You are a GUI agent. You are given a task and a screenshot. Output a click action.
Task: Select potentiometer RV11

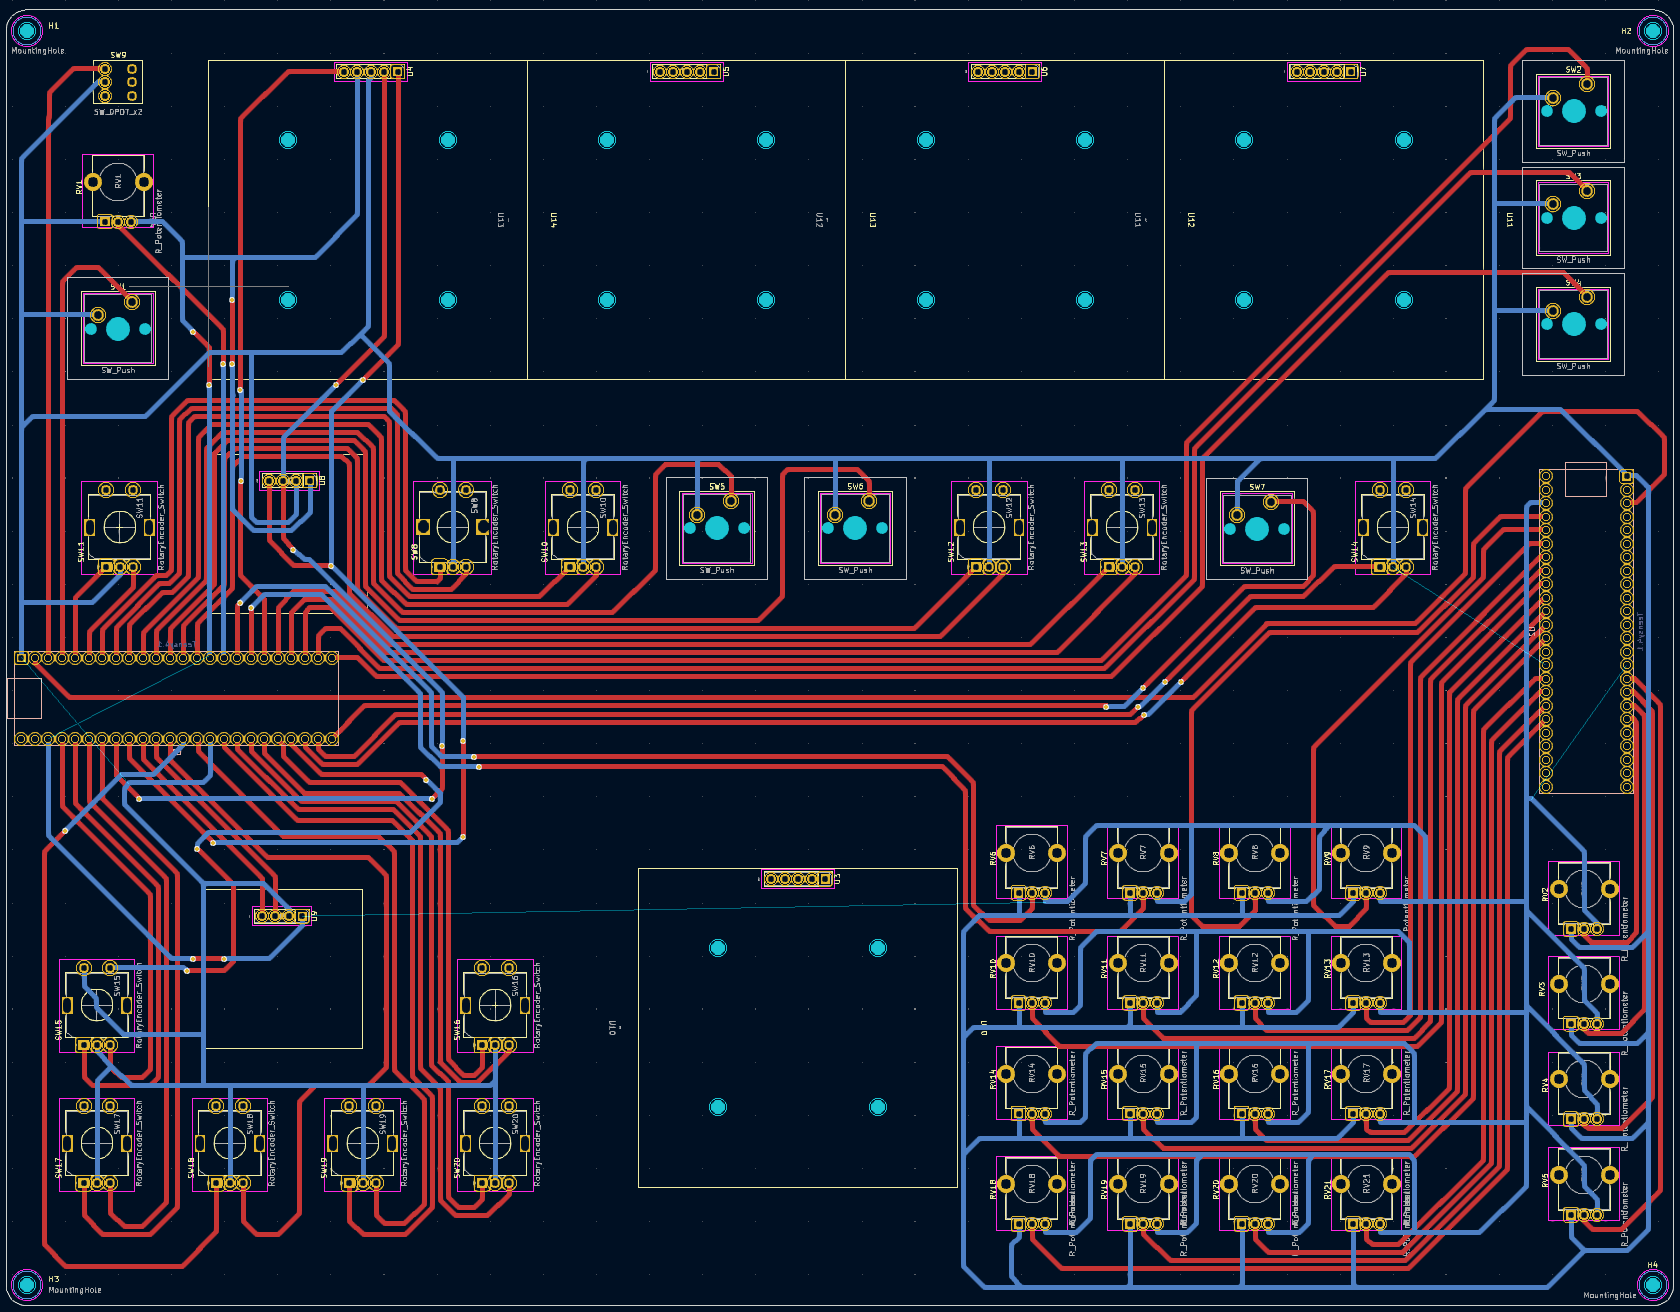[1143, 973]
